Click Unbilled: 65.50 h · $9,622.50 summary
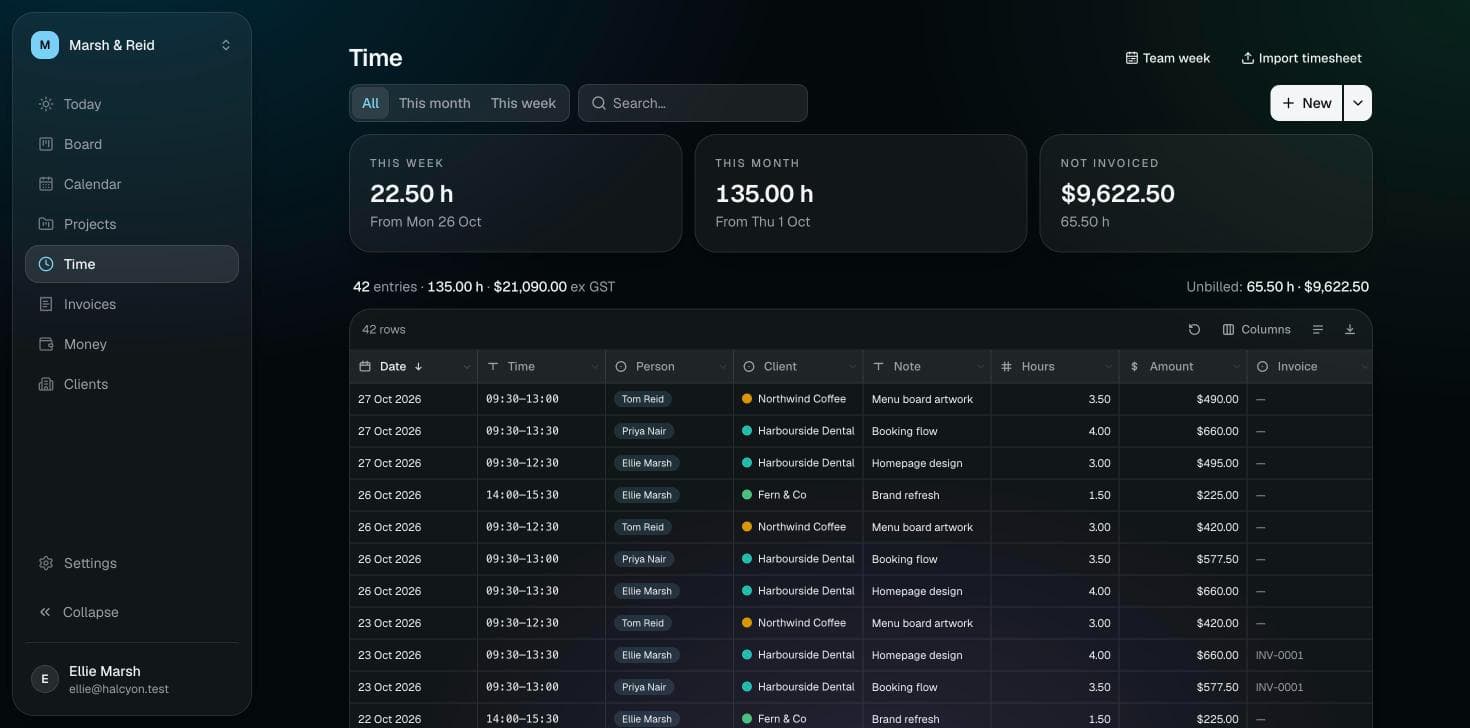Screen dimensions: 1470x728 (x=1277, y=287)
